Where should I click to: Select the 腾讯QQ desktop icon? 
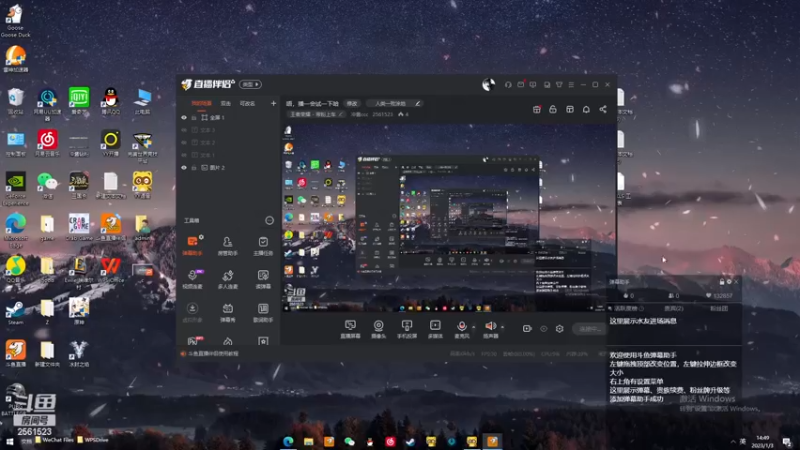pos(111,101)
